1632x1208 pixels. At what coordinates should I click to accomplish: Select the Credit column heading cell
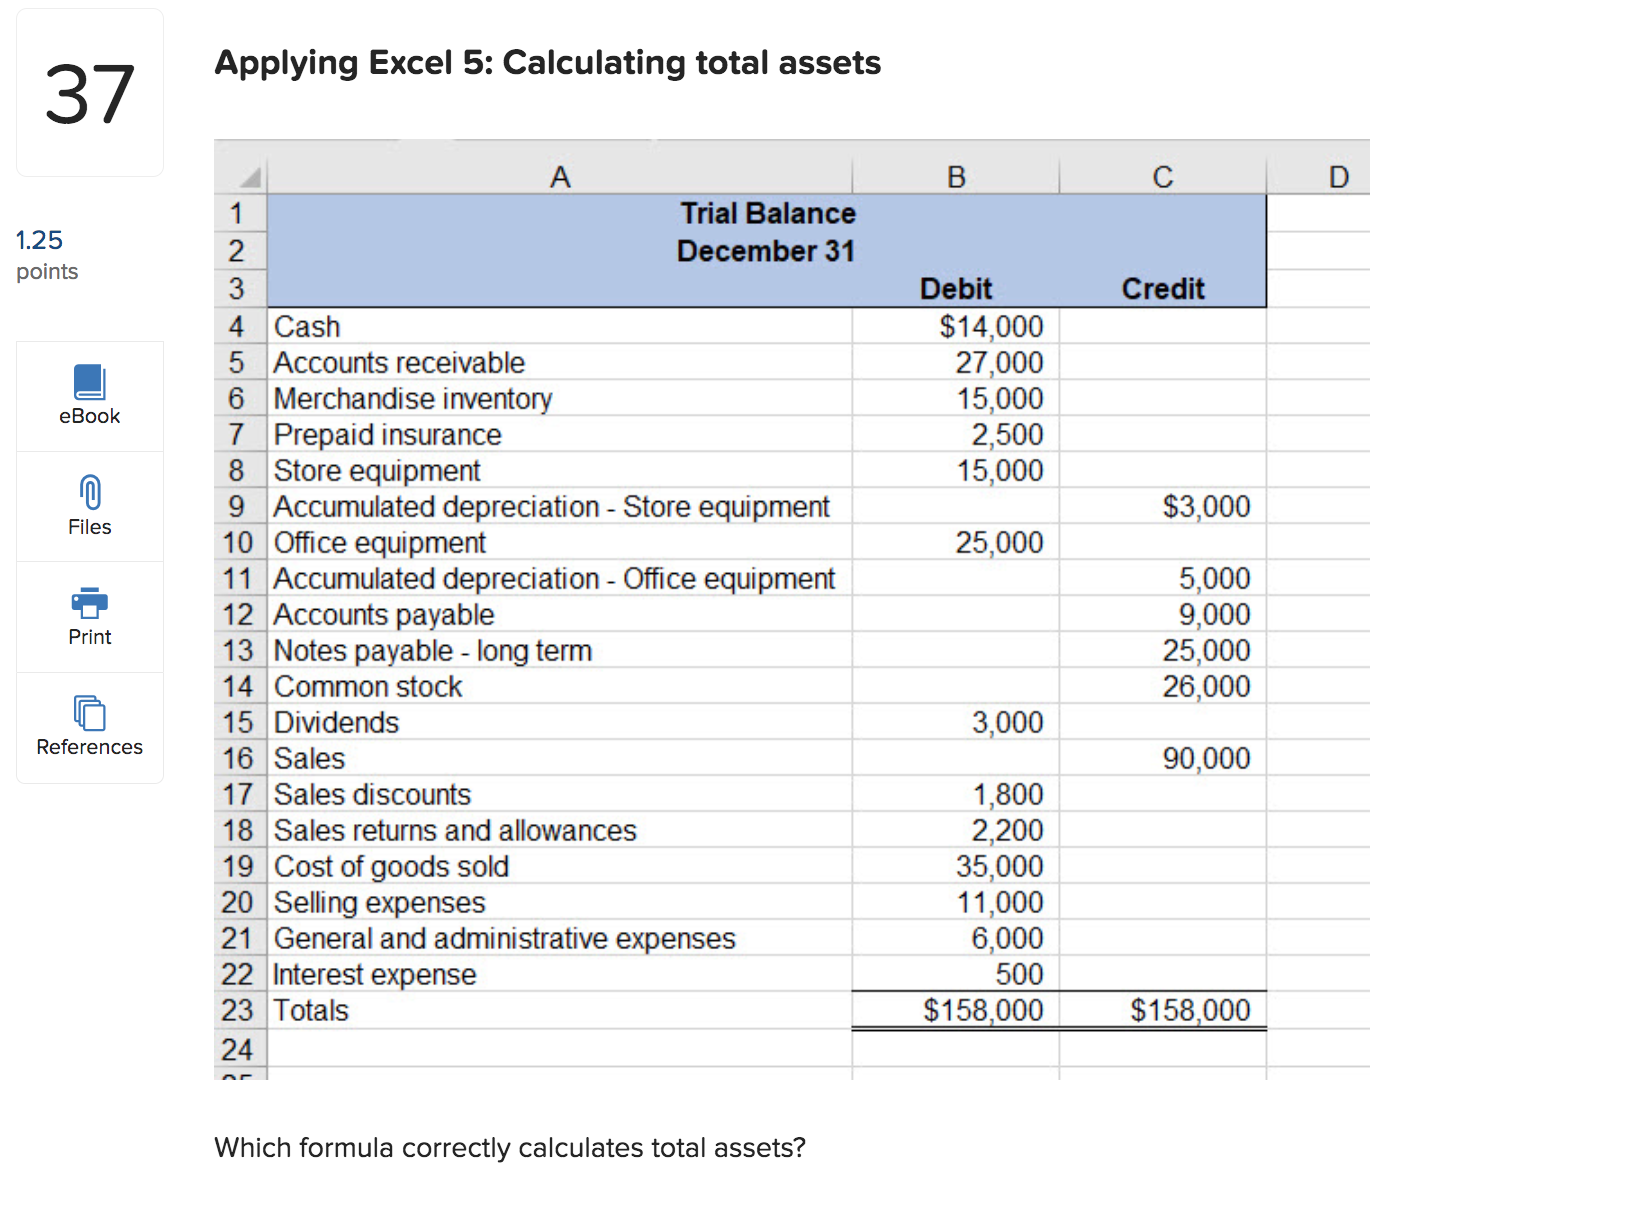[1162, 288]
